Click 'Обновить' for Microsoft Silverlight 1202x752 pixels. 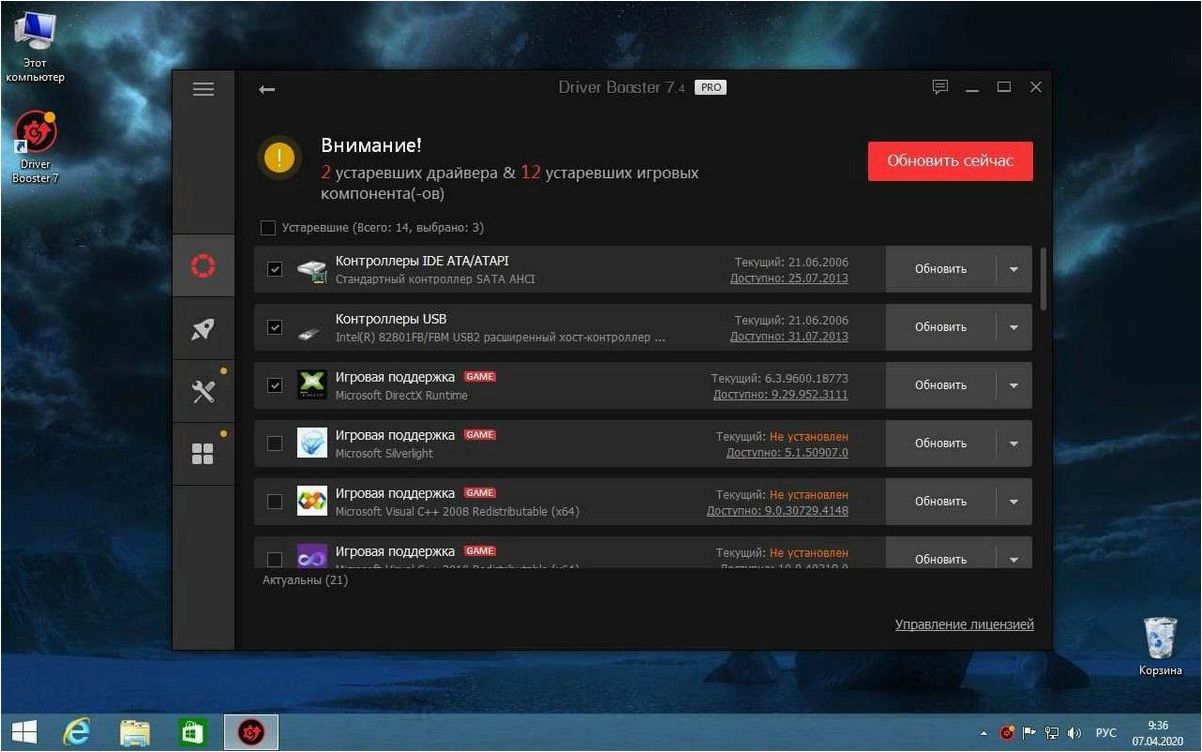tap(941, 443)
